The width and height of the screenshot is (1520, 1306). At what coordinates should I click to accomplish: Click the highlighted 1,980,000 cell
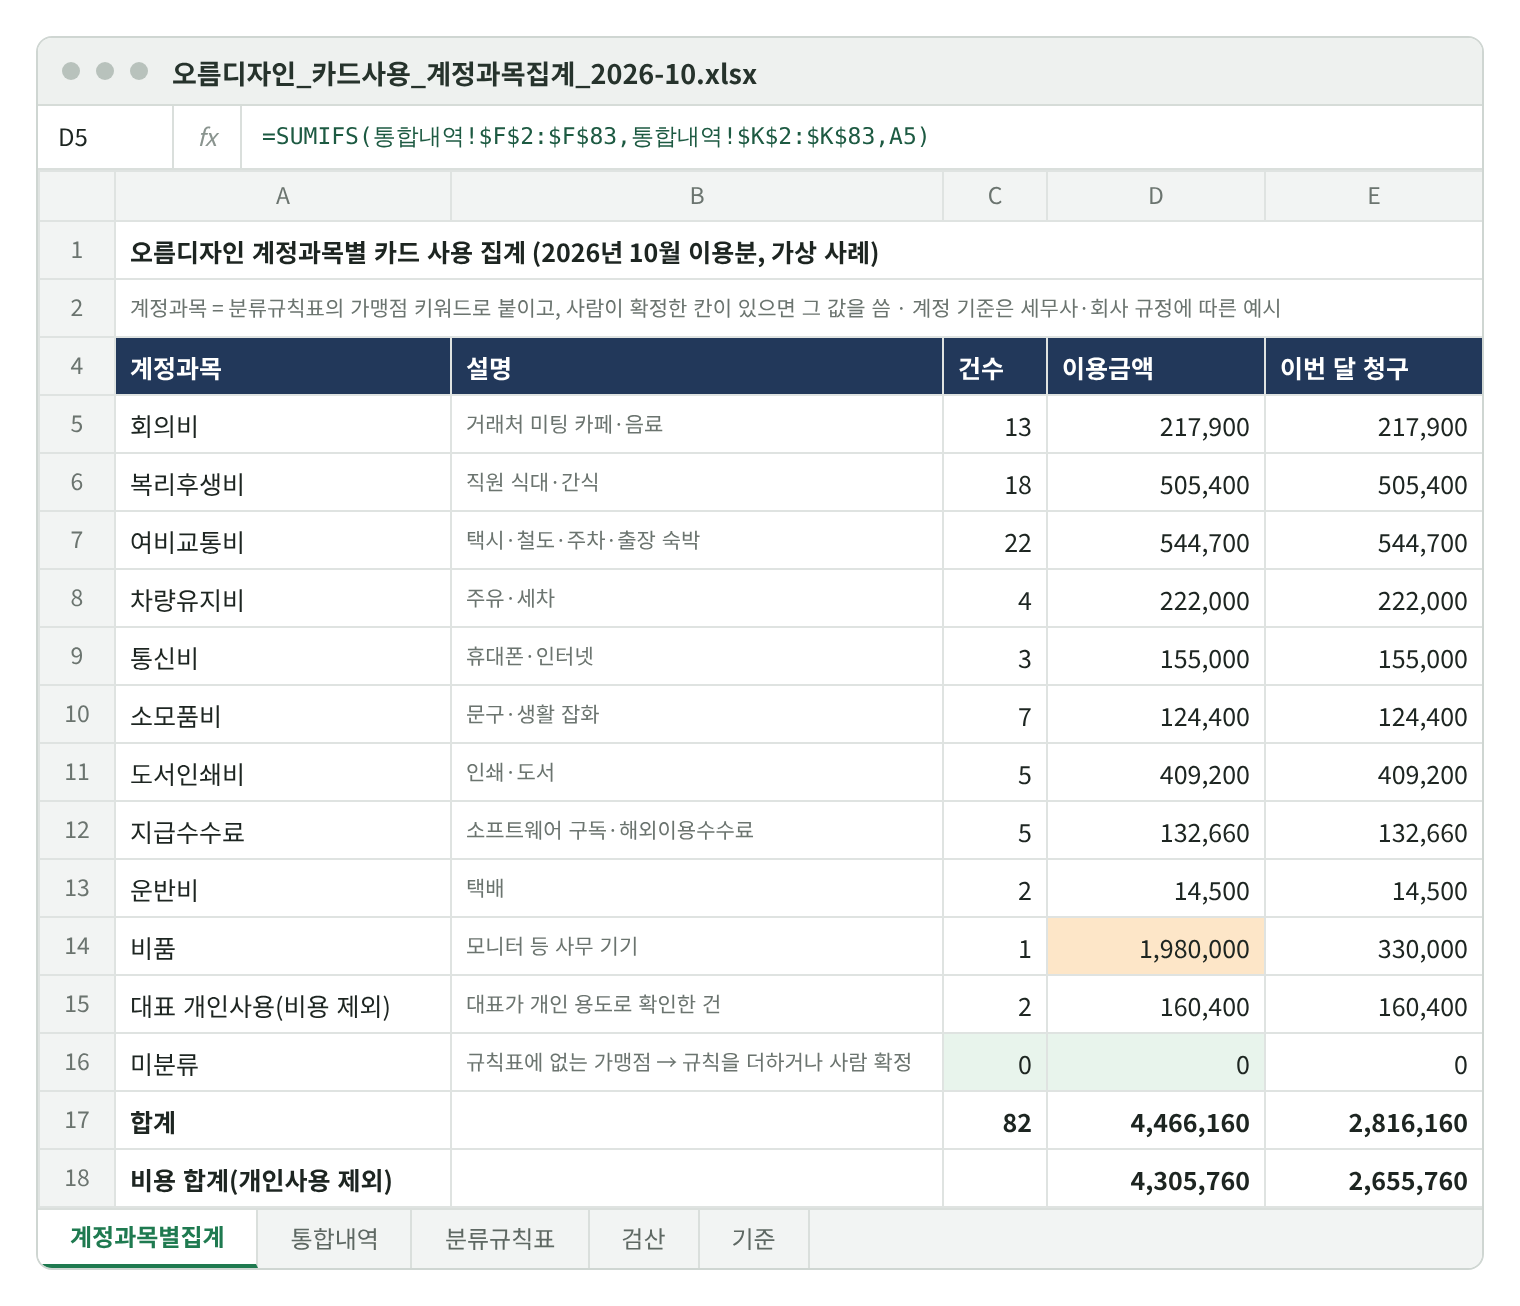click(1156, 947)
